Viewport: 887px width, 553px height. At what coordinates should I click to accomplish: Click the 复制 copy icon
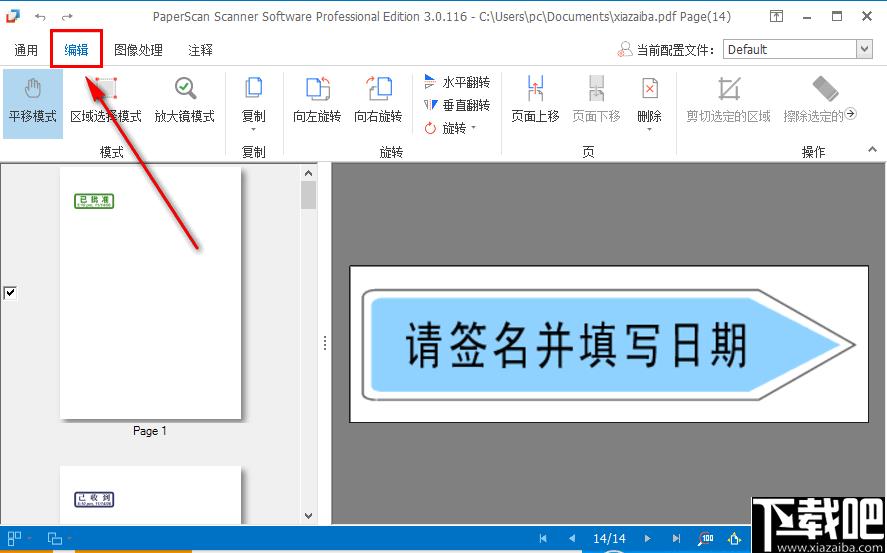[x=253, y=89]
